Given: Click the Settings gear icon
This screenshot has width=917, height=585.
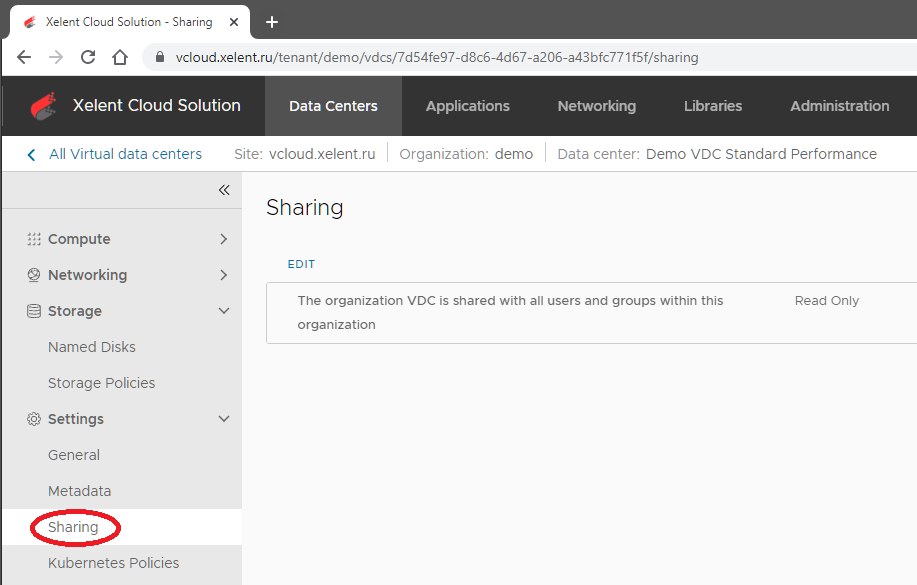Looking at the screenshot, I should point(34,419).
